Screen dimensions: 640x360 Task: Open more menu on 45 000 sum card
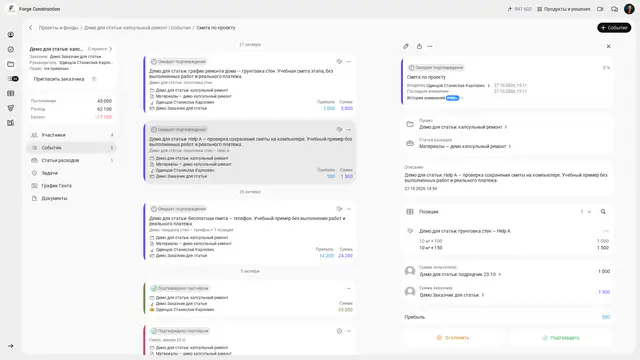[349, 289]
